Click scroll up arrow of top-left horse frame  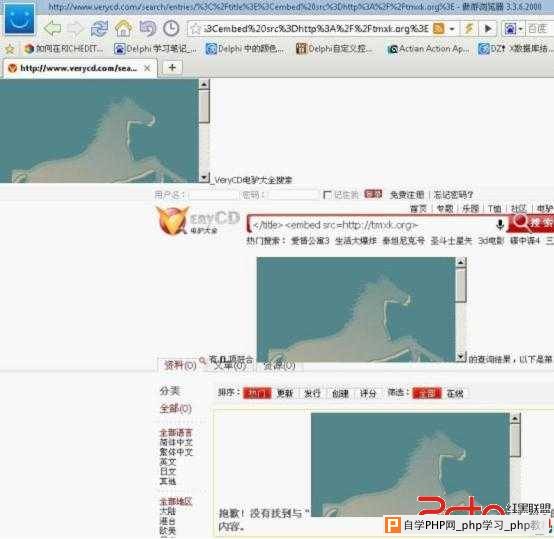(x=204, y=84)
